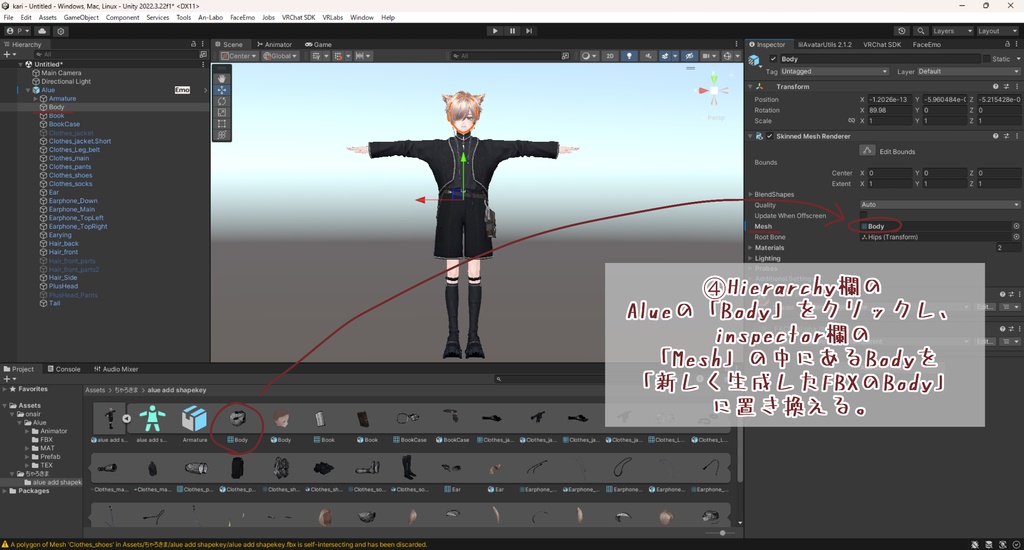
Task: Open Skinned Mesh Renderer context menu
Action: [x=1017, y=136]
